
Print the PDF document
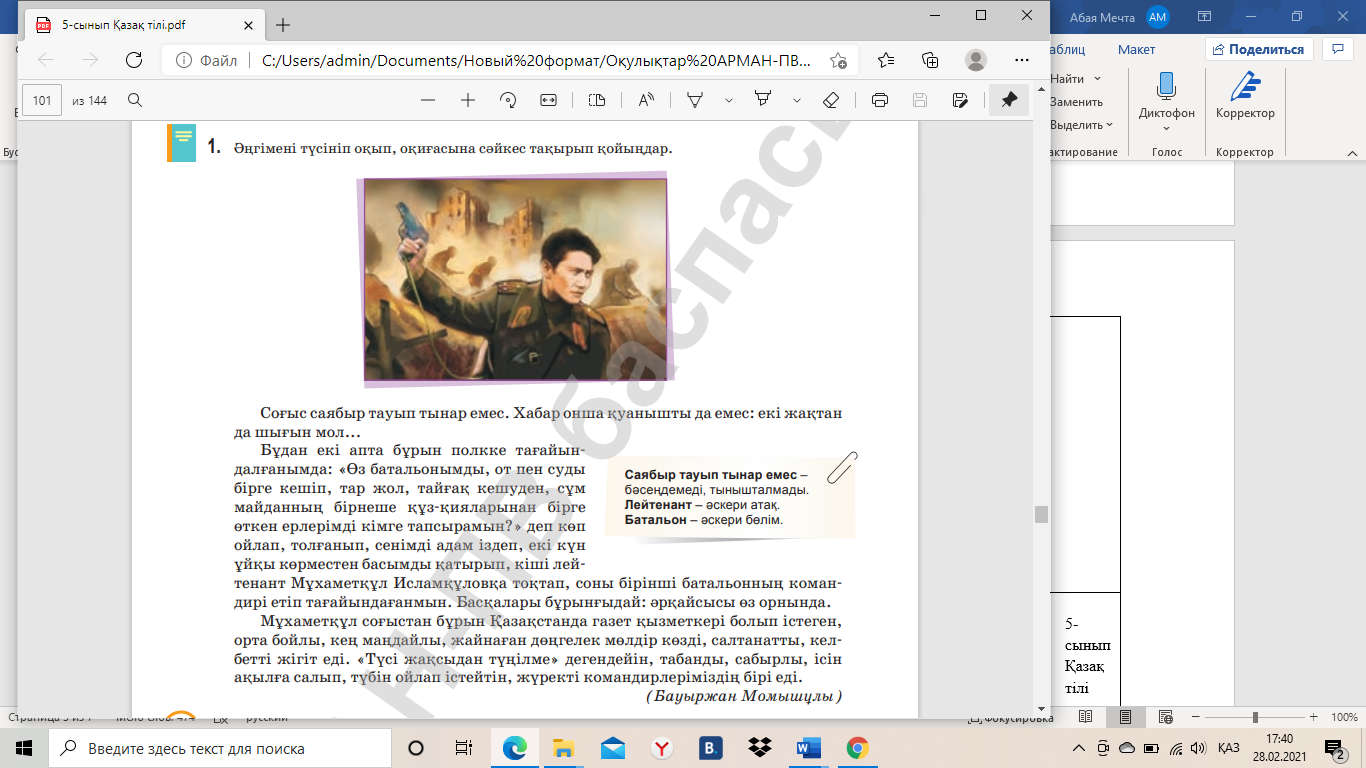(880, 100)
